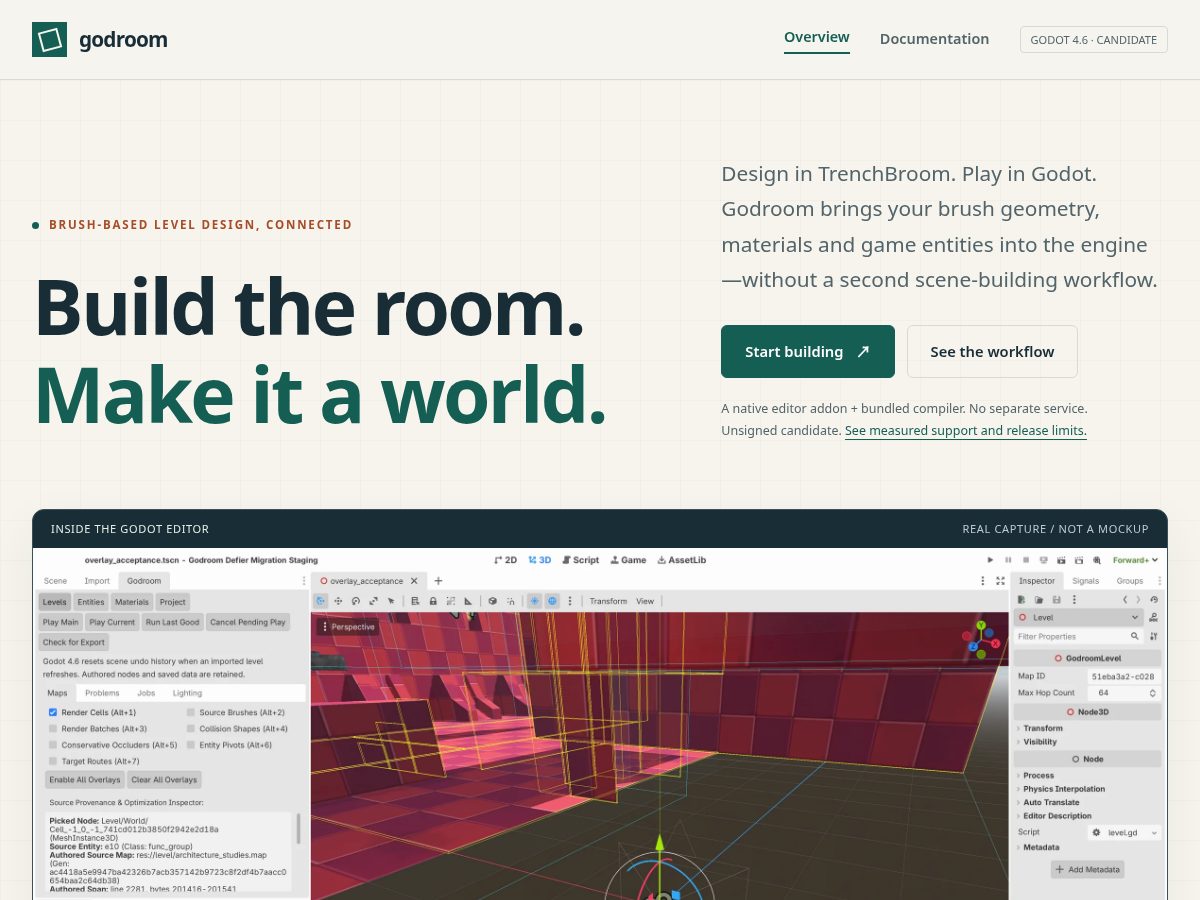
Task: Select the Move Mode tool icon
Action: click(x=338, y=601)
